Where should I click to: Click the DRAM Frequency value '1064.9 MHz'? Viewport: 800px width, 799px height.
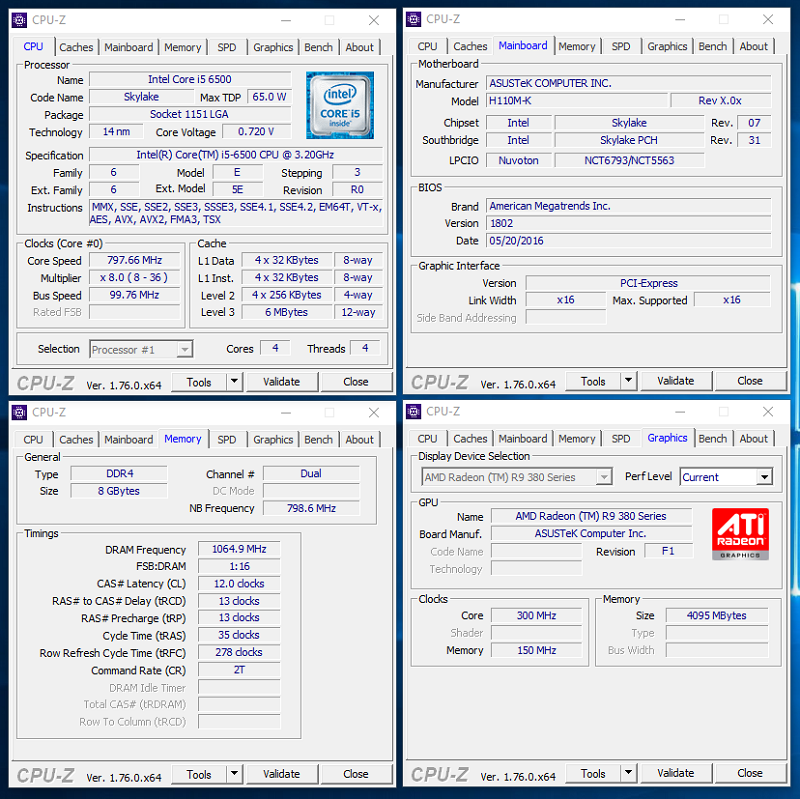239,549
